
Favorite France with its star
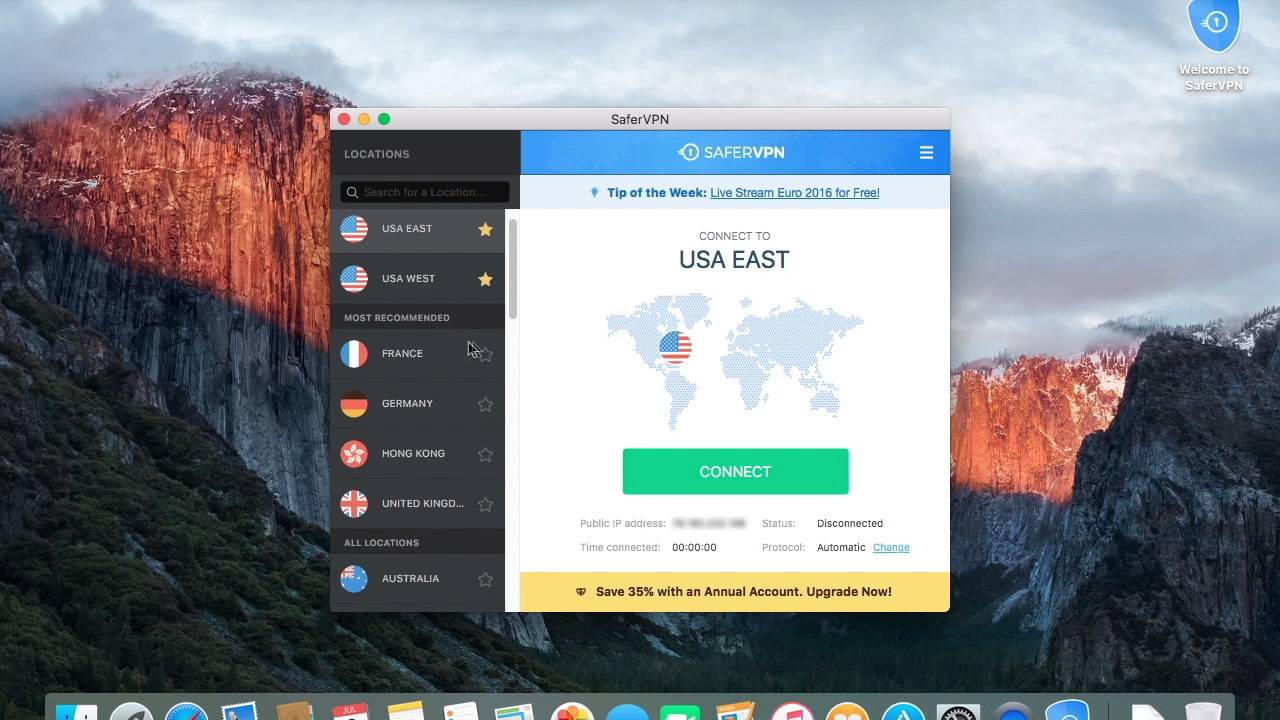click(x=485, y=354)
